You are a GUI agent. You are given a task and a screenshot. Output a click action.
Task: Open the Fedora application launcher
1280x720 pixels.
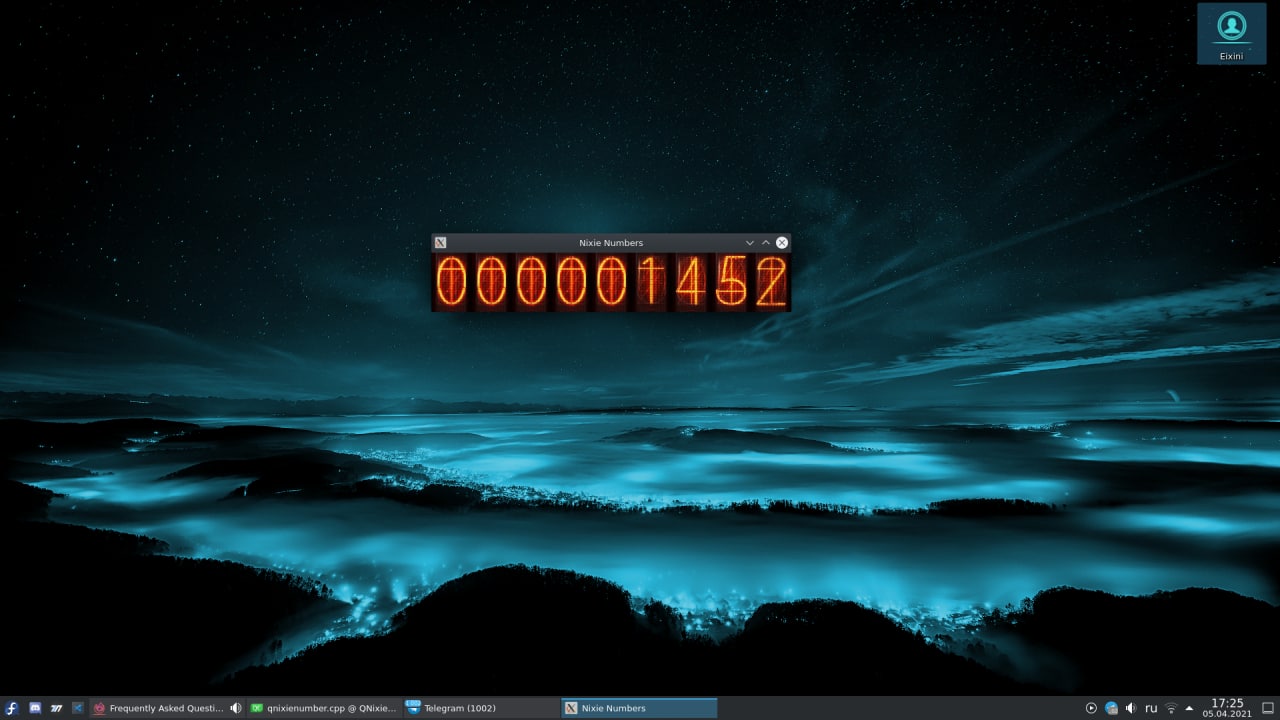(x=12, y=708)
